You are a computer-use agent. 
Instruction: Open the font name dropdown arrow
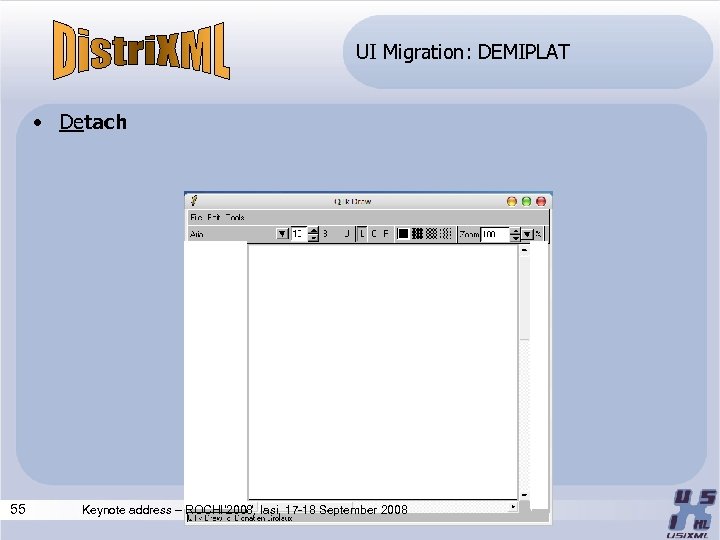click(282, 234)
